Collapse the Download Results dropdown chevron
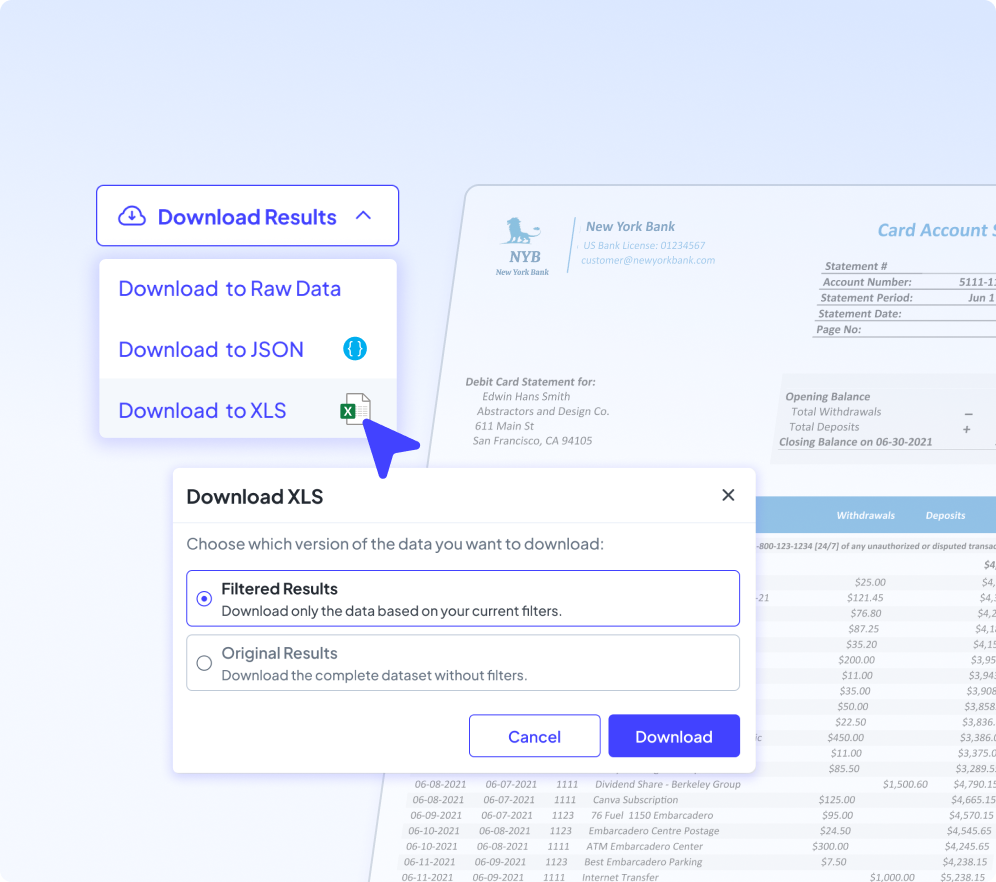Viewport: 996px width, 882px height. point(364,216)
